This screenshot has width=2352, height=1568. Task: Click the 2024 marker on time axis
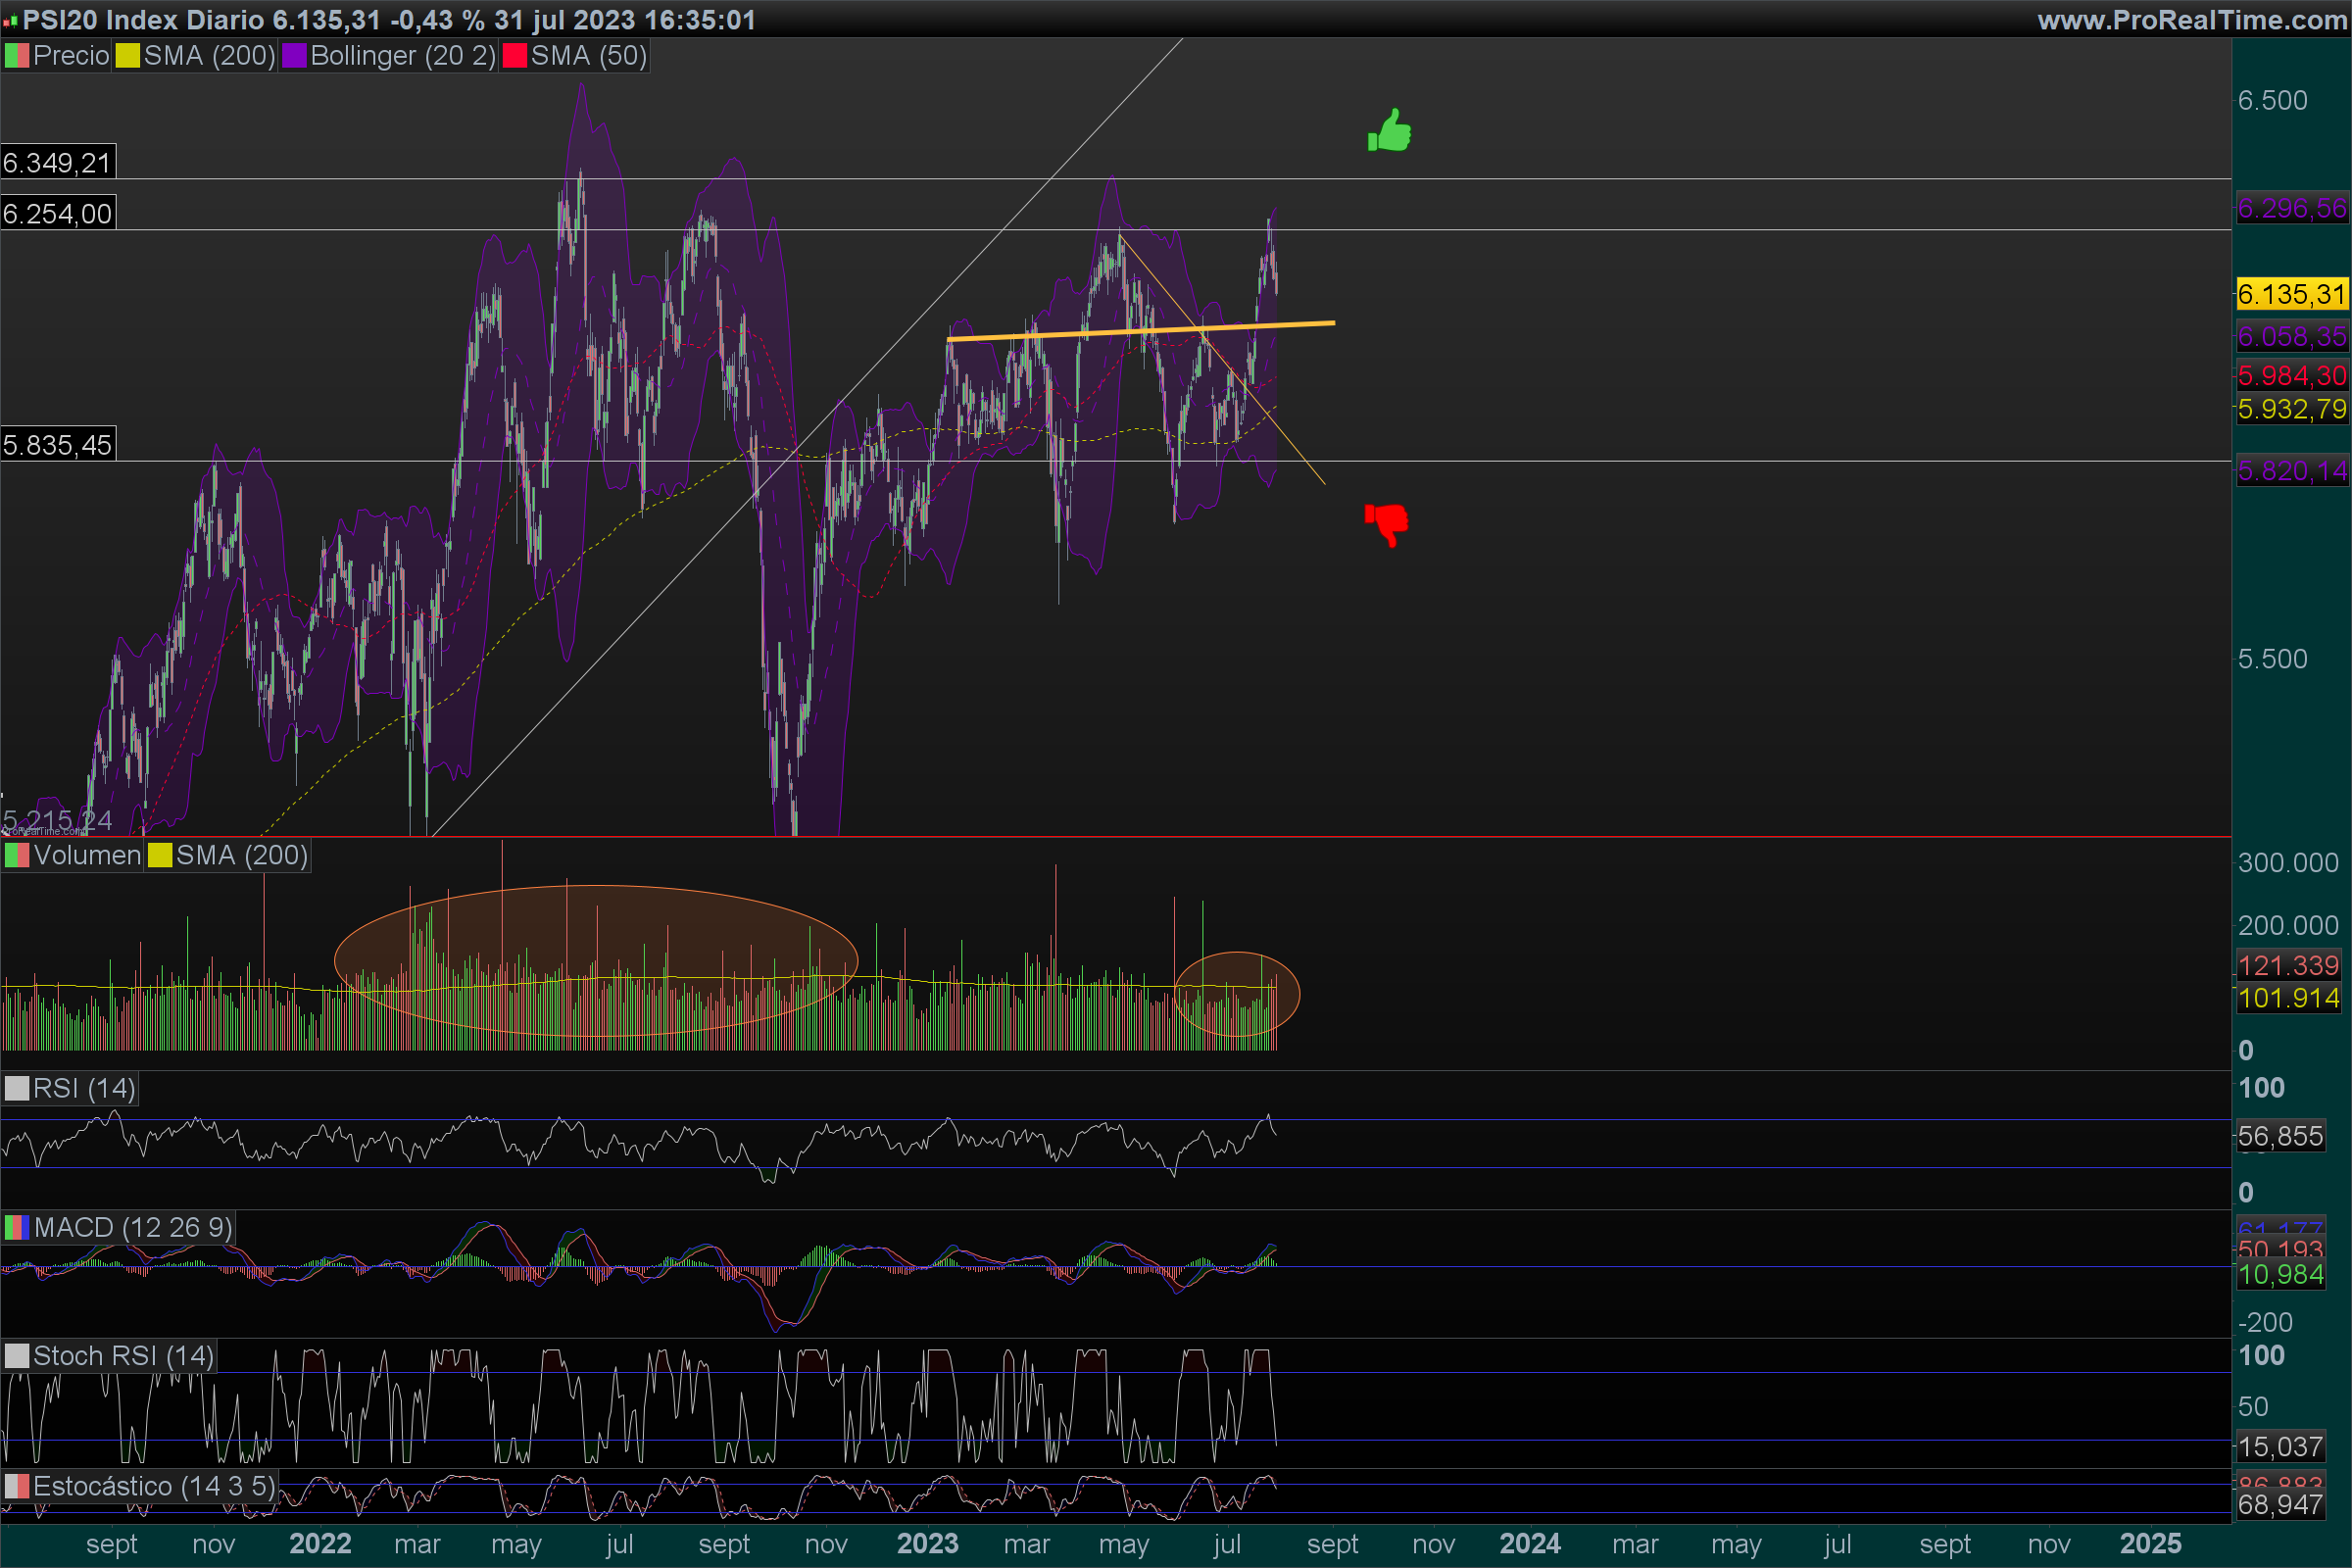pos(1529,1544)
